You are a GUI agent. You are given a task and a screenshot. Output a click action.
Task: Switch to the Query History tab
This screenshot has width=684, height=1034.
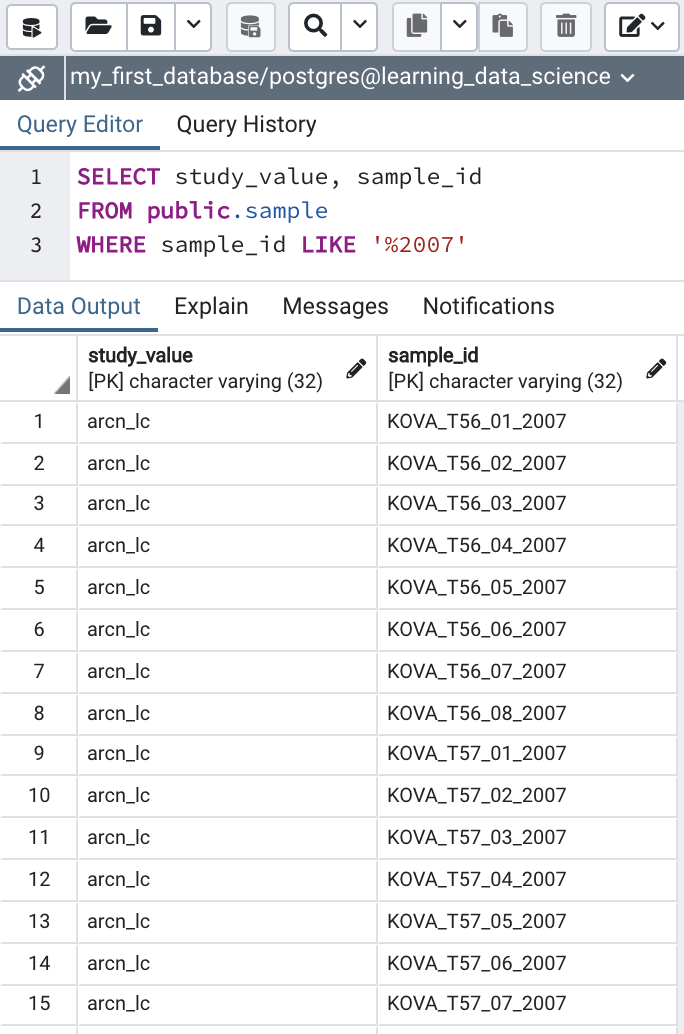pyautogui.click(x=246, y=125)
